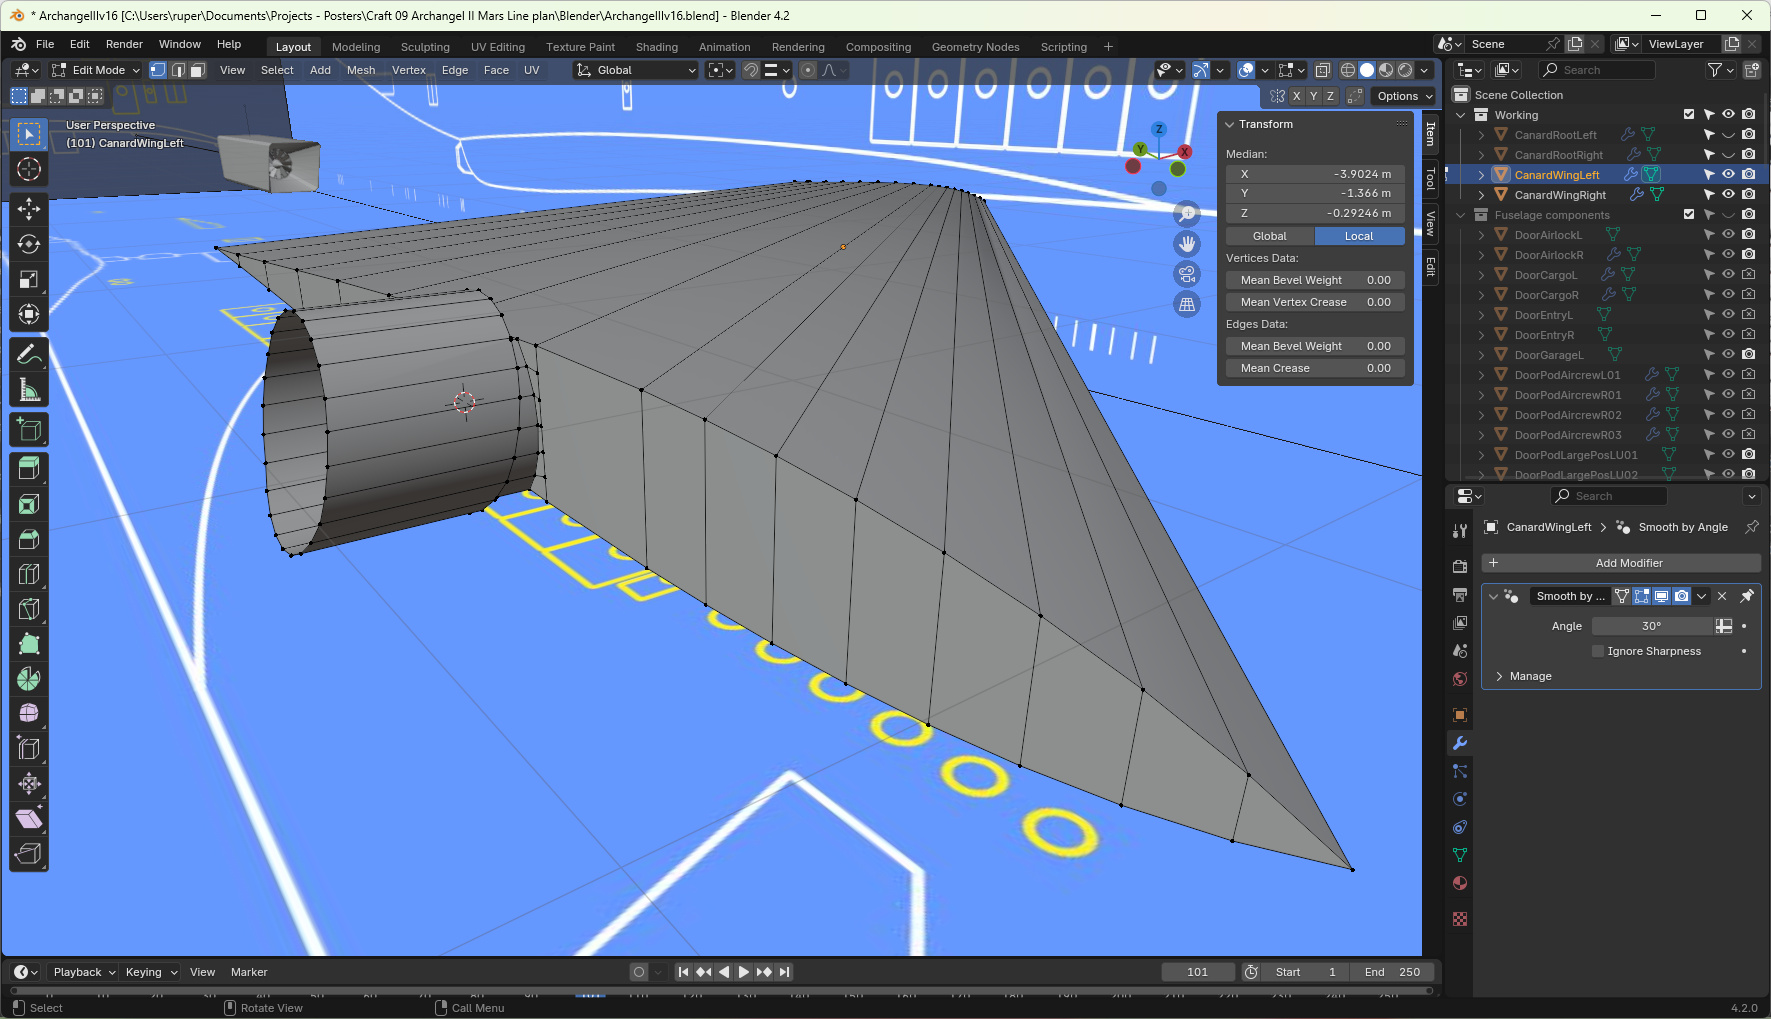Toggle X-ray view in header
The height and width of the screenshot is (1019, 1771).
click(1323, 70)
